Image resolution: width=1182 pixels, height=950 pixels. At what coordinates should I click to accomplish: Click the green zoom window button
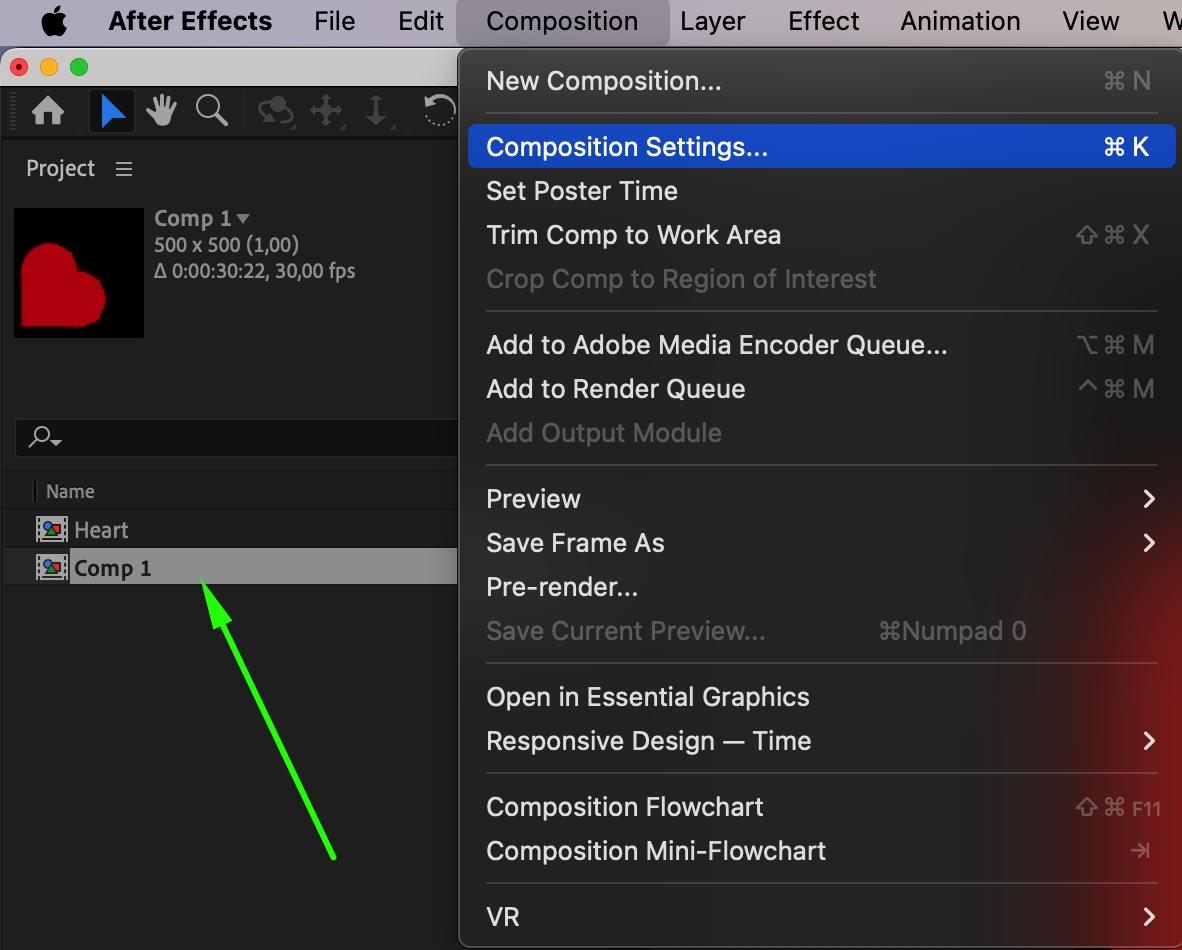coord(79,67)
